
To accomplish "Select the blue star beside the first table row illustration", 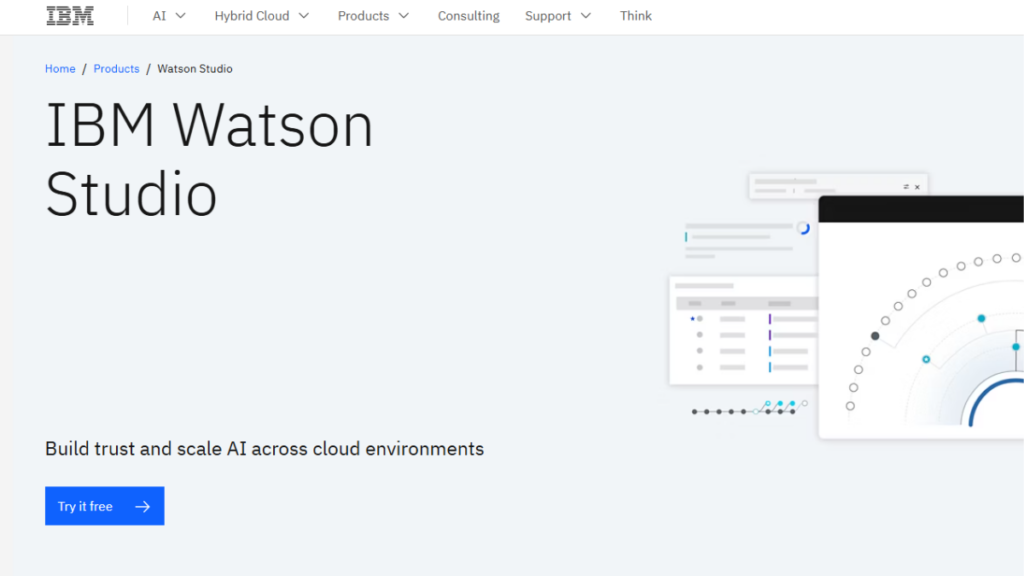I will tap(692, 318).
